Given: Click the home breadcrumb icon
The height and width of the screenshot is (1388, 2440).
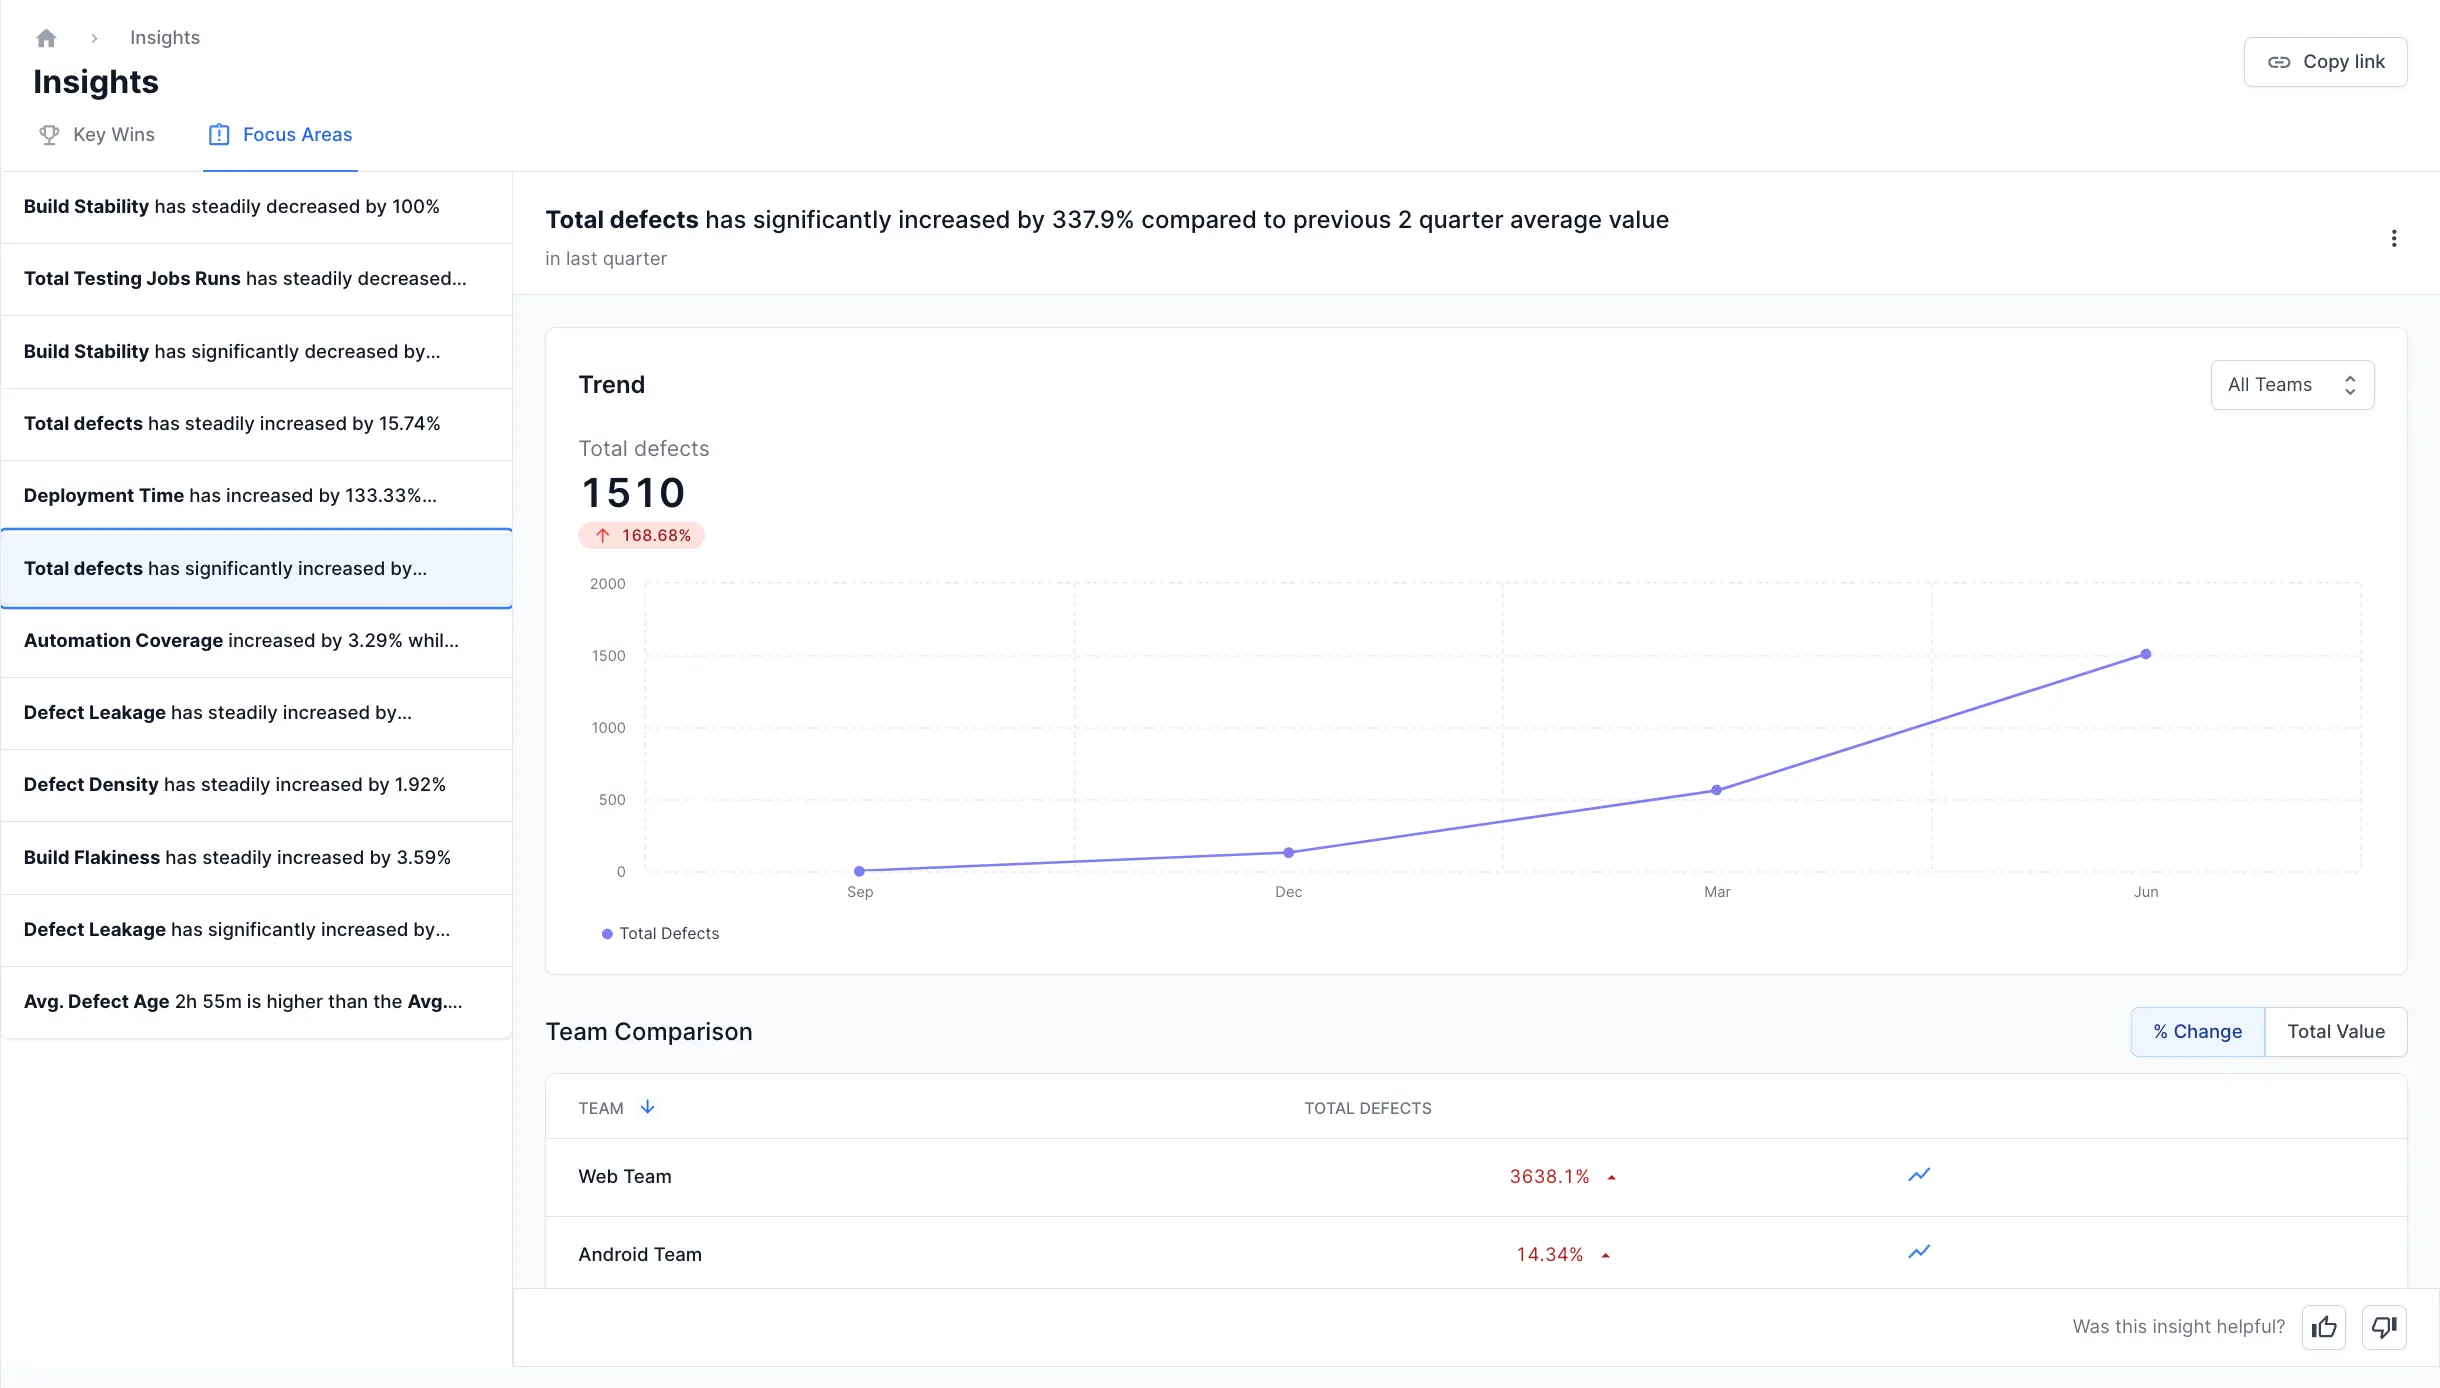Looking at the screenshot, I should coord(46,38).
